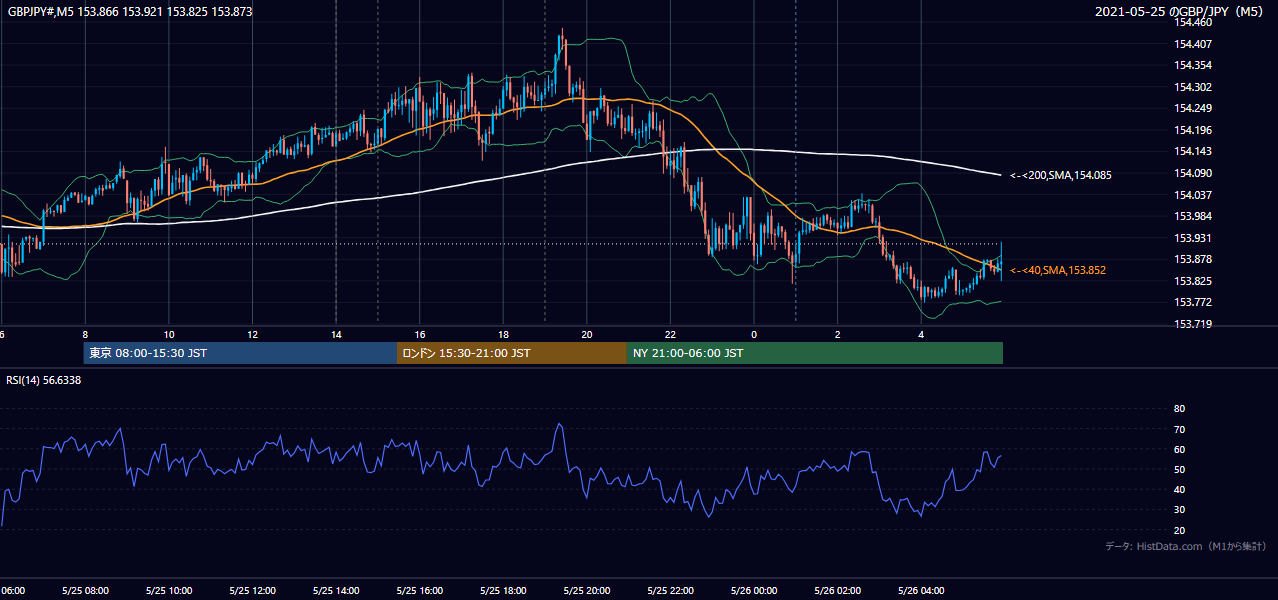
Task: Click the 200 SMA 154.085 label
Action: 1060,175
